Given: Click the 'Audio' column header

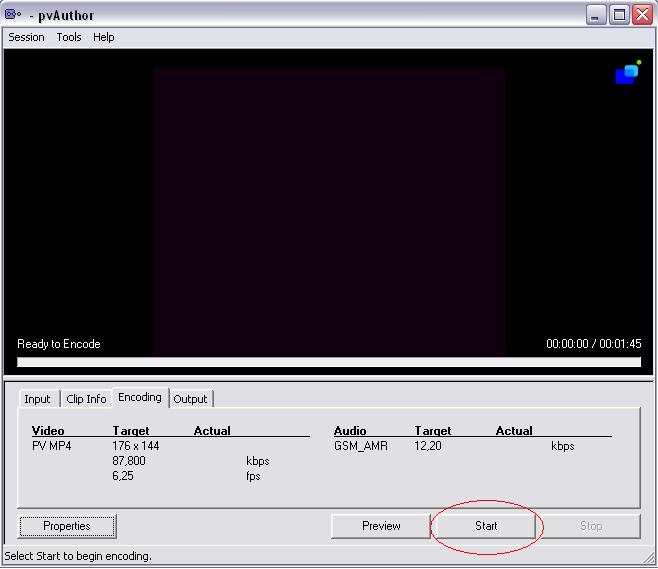Looking at the screenshot, I should pyautogui.click(x=350, y=431).
